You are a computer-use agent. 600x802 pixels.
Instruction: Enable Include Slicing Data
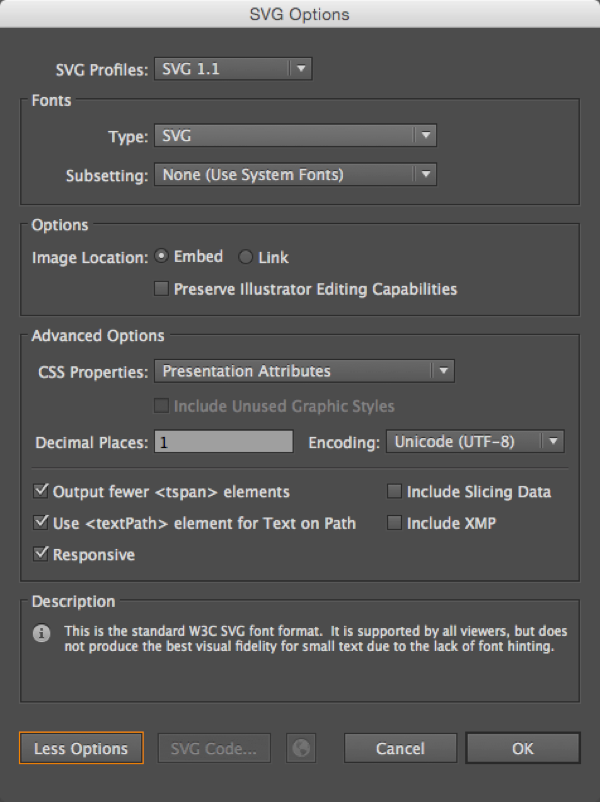click(x=395, y=492)
